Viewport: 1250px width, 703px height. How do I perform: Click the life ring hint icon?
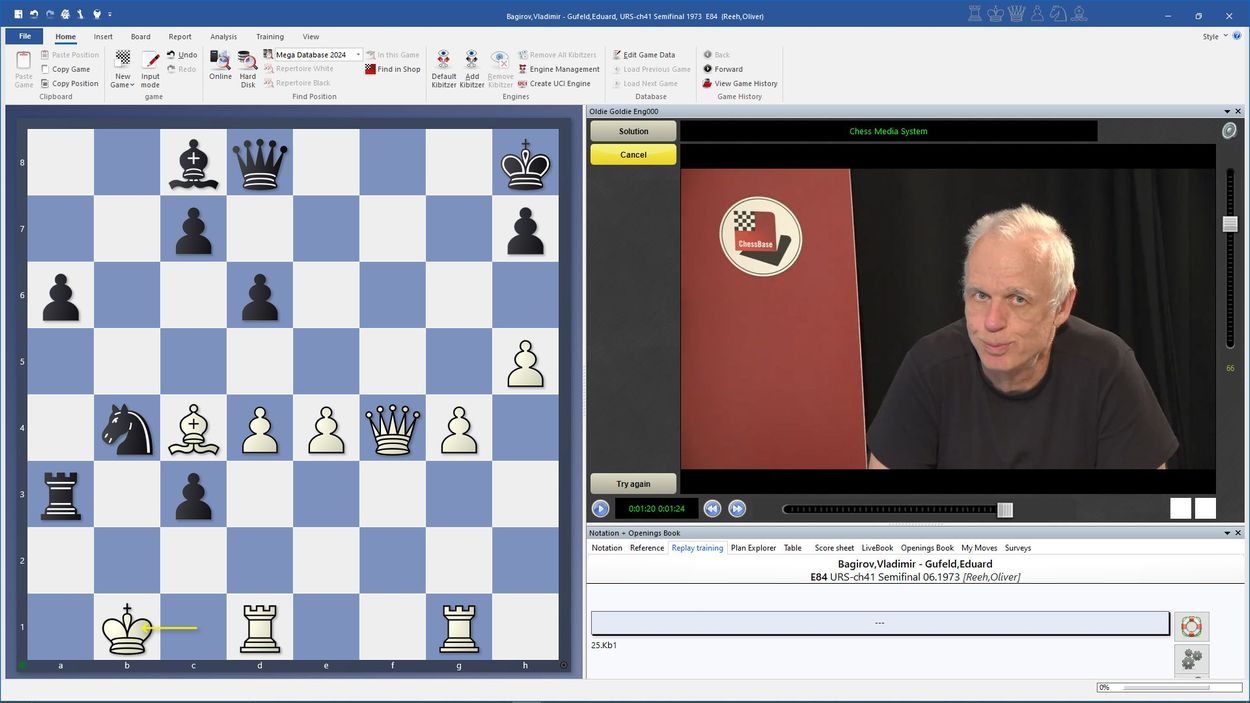point(1190,626)
